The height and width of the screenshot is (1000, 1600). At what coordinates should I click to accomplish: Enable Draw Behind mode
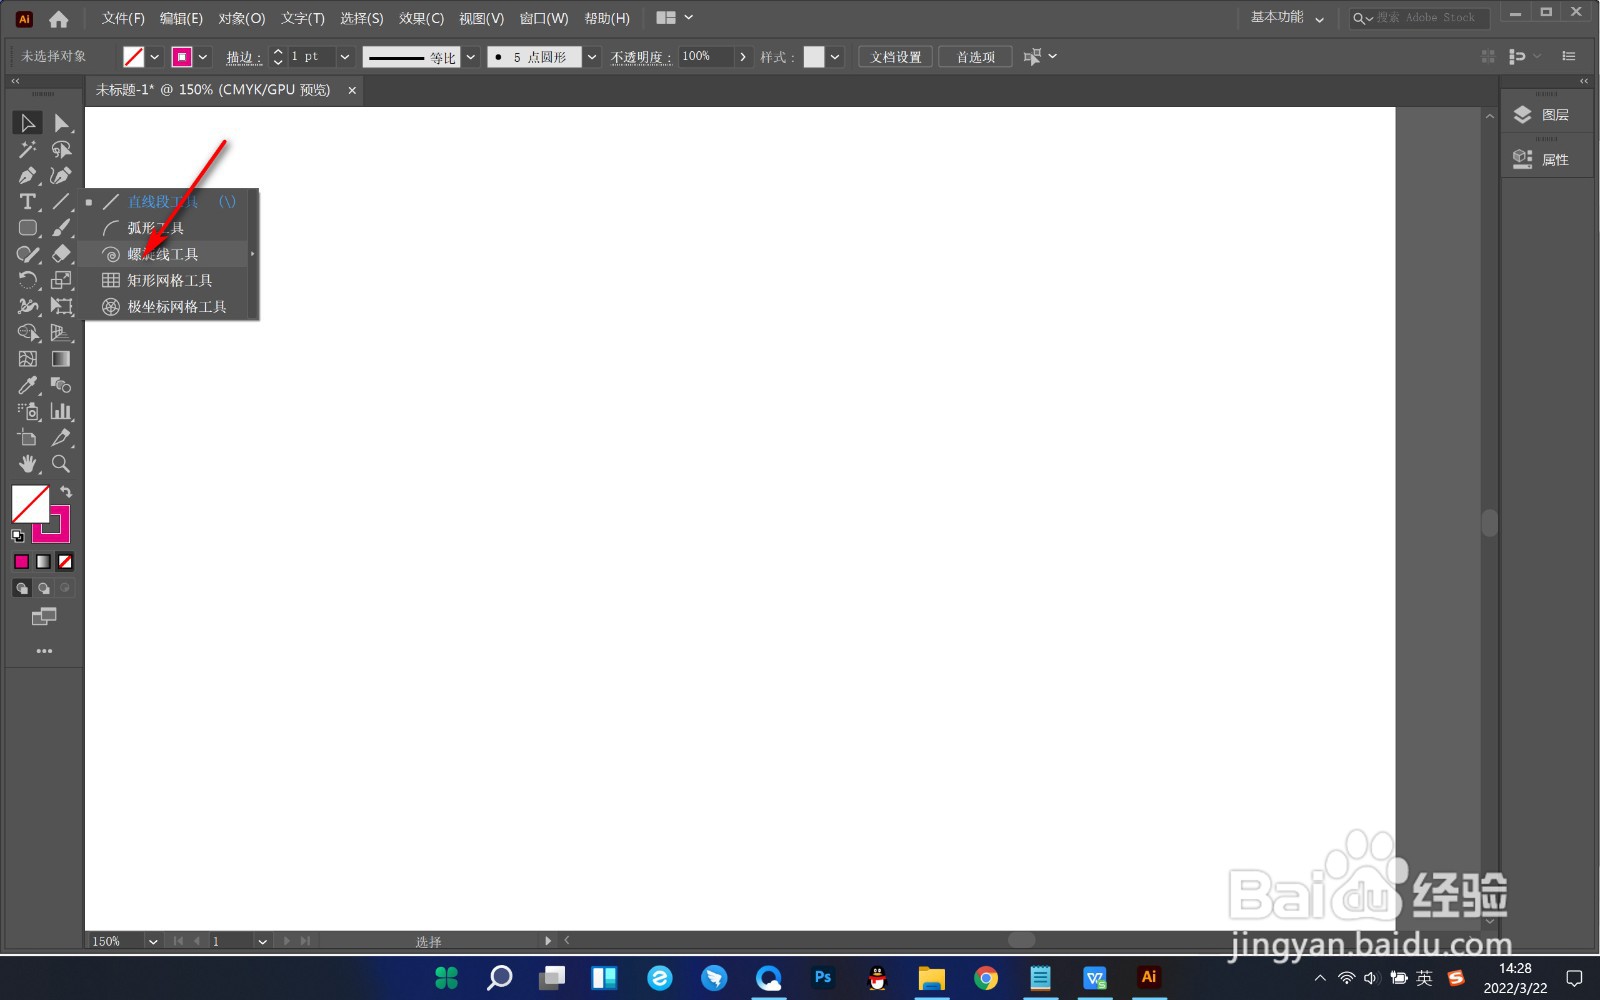pos(43,588)
